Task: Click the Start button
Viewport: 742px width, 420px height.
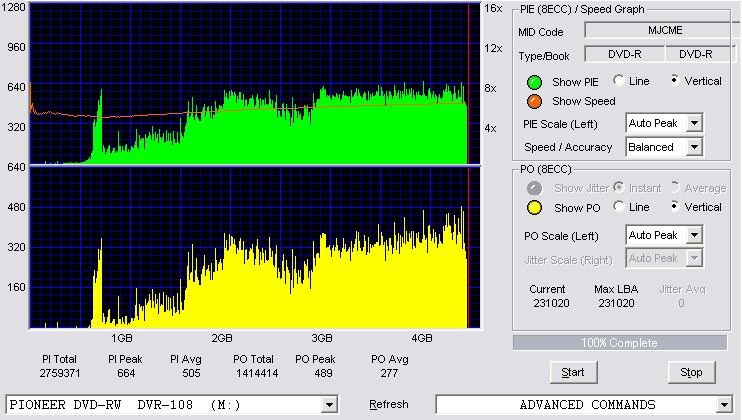Action: [x=574, y=372]
